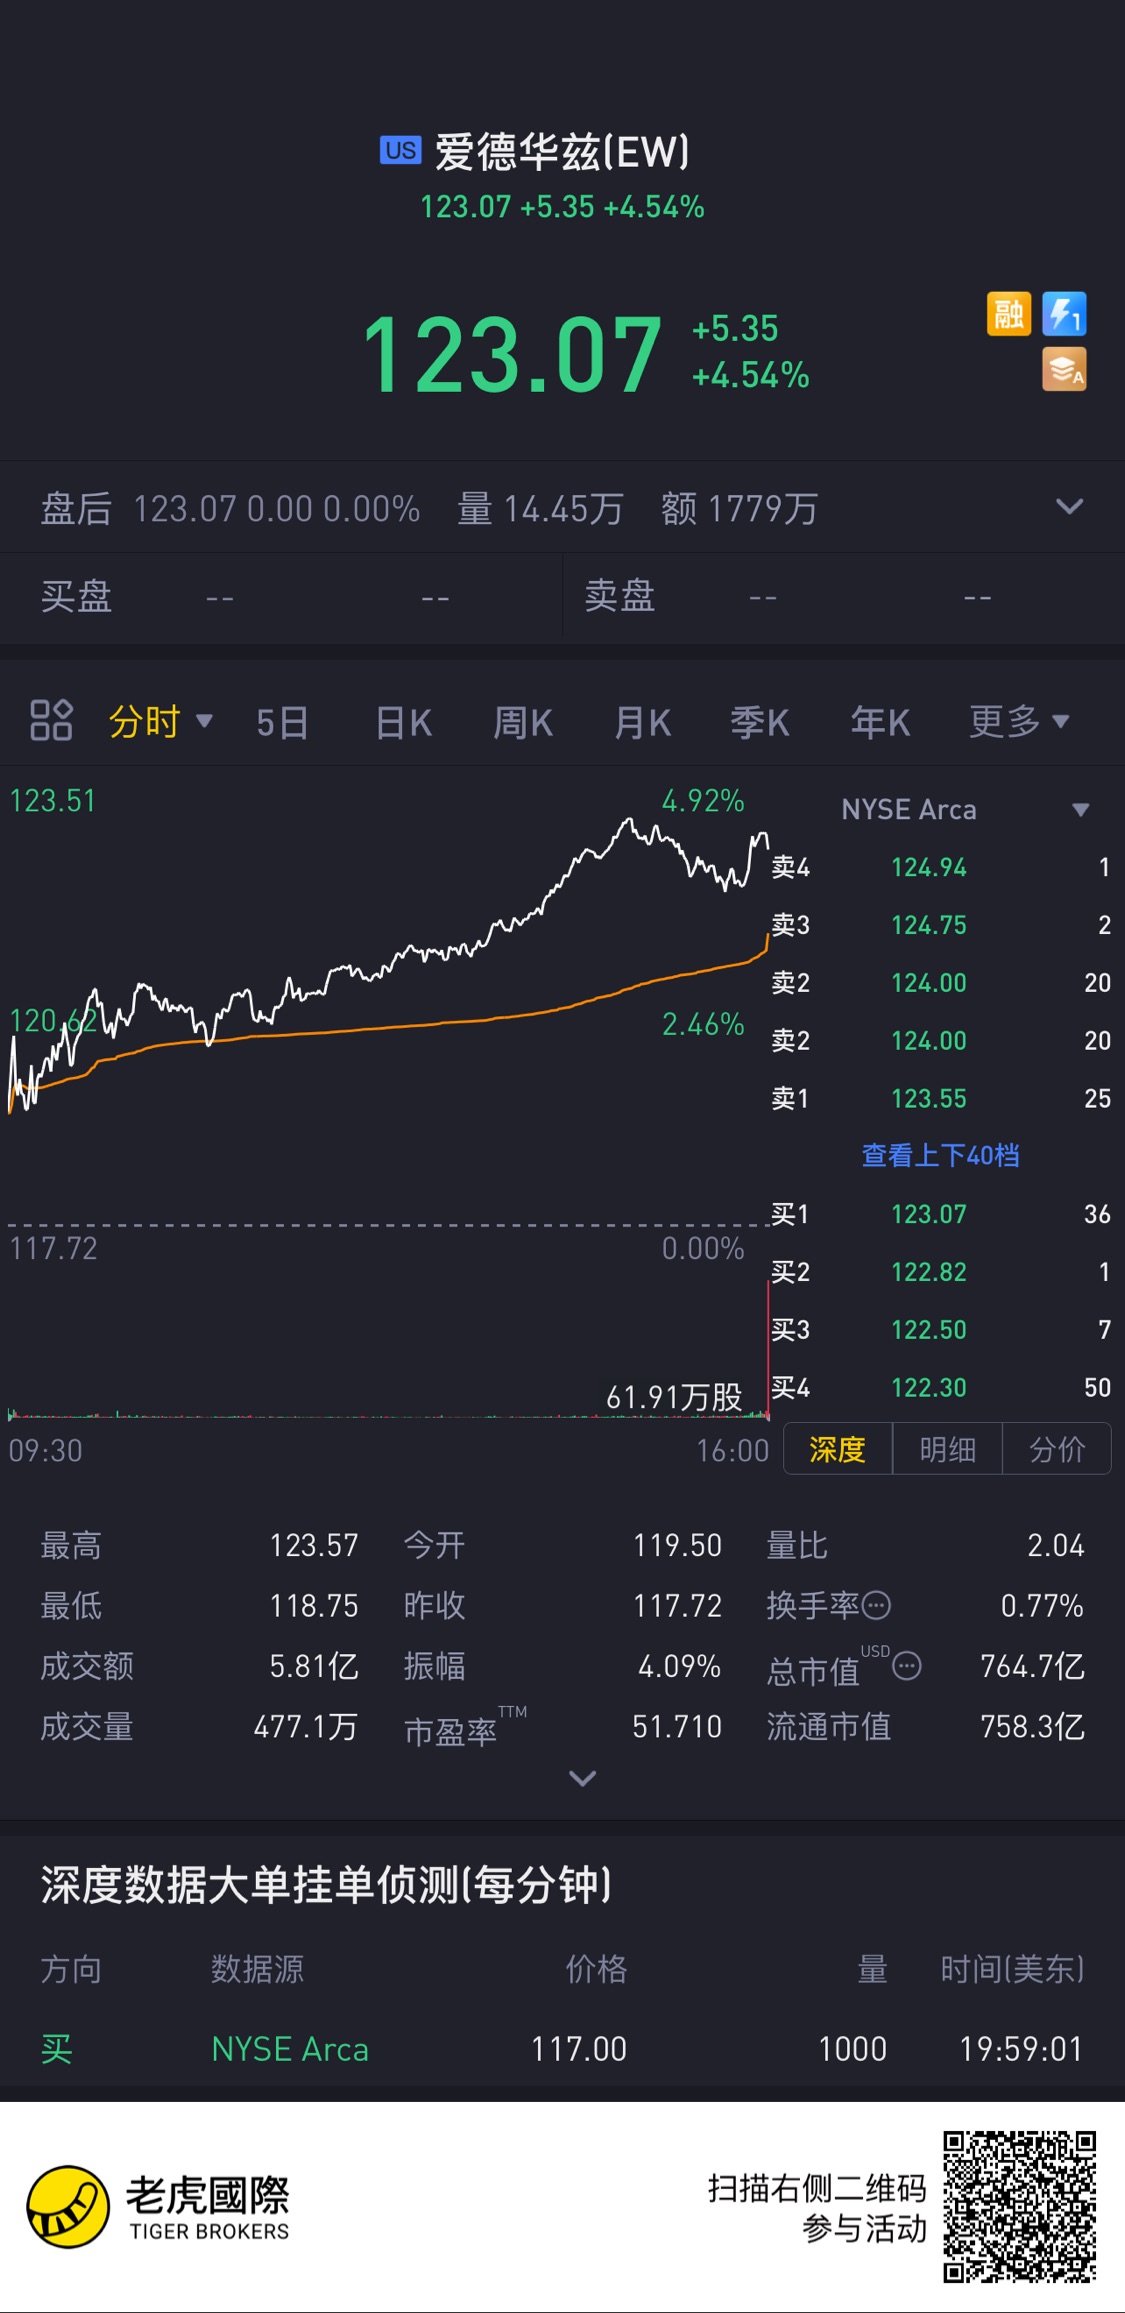Viewport: 1125px width, 2313px height.
Task: Select the 深度 depth tab
Action: 837,1449
